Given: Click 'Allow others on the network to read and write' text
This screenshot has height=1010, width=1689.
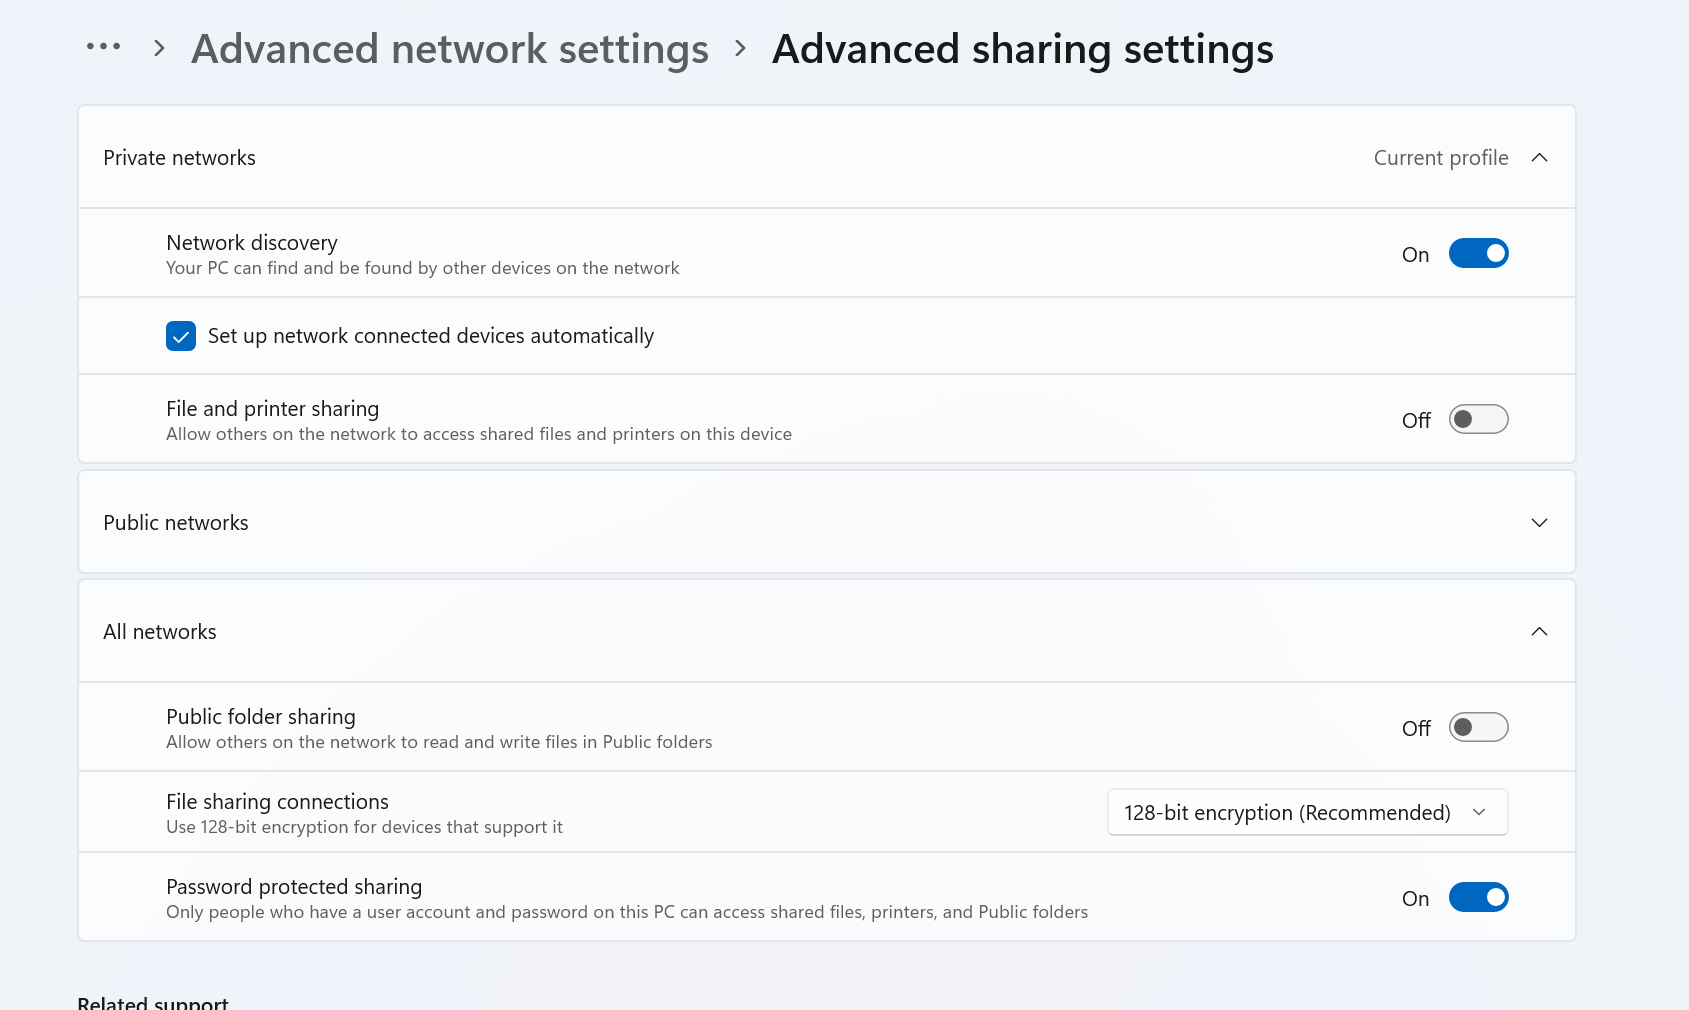Looking at the screenshot, I should [x=439, y=742].
